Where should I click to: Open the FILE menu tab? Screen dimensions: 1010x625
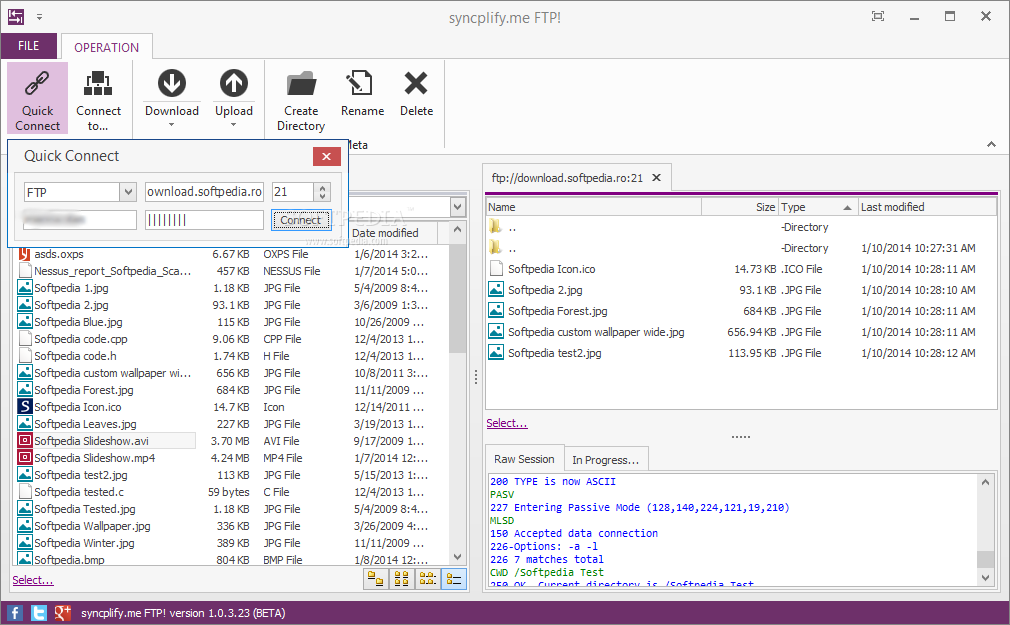[28, 46]
